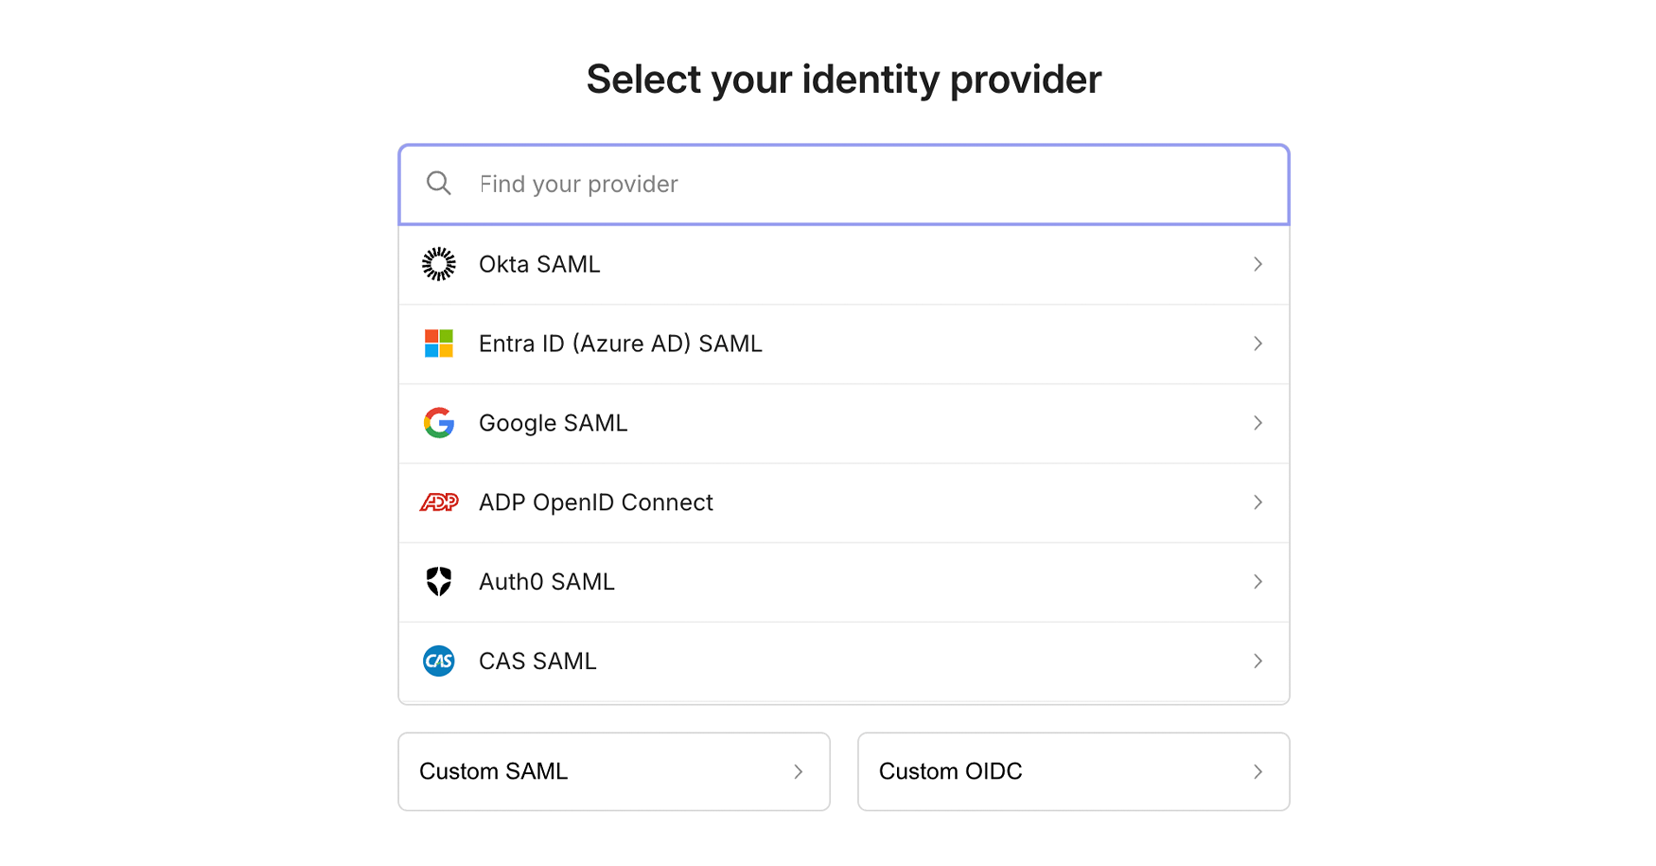1656x866 pixels.
Task: Click the Okta SAML provider icon
Action: click(x=438, y=264)
